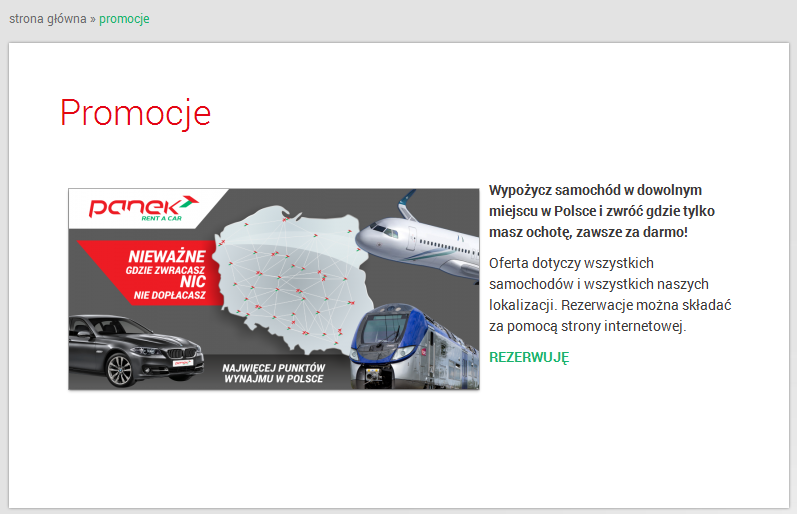Select the 'Promocje' page heading
Screen dimensions: 797x514
pyautogui.click(x=135, y=113)
